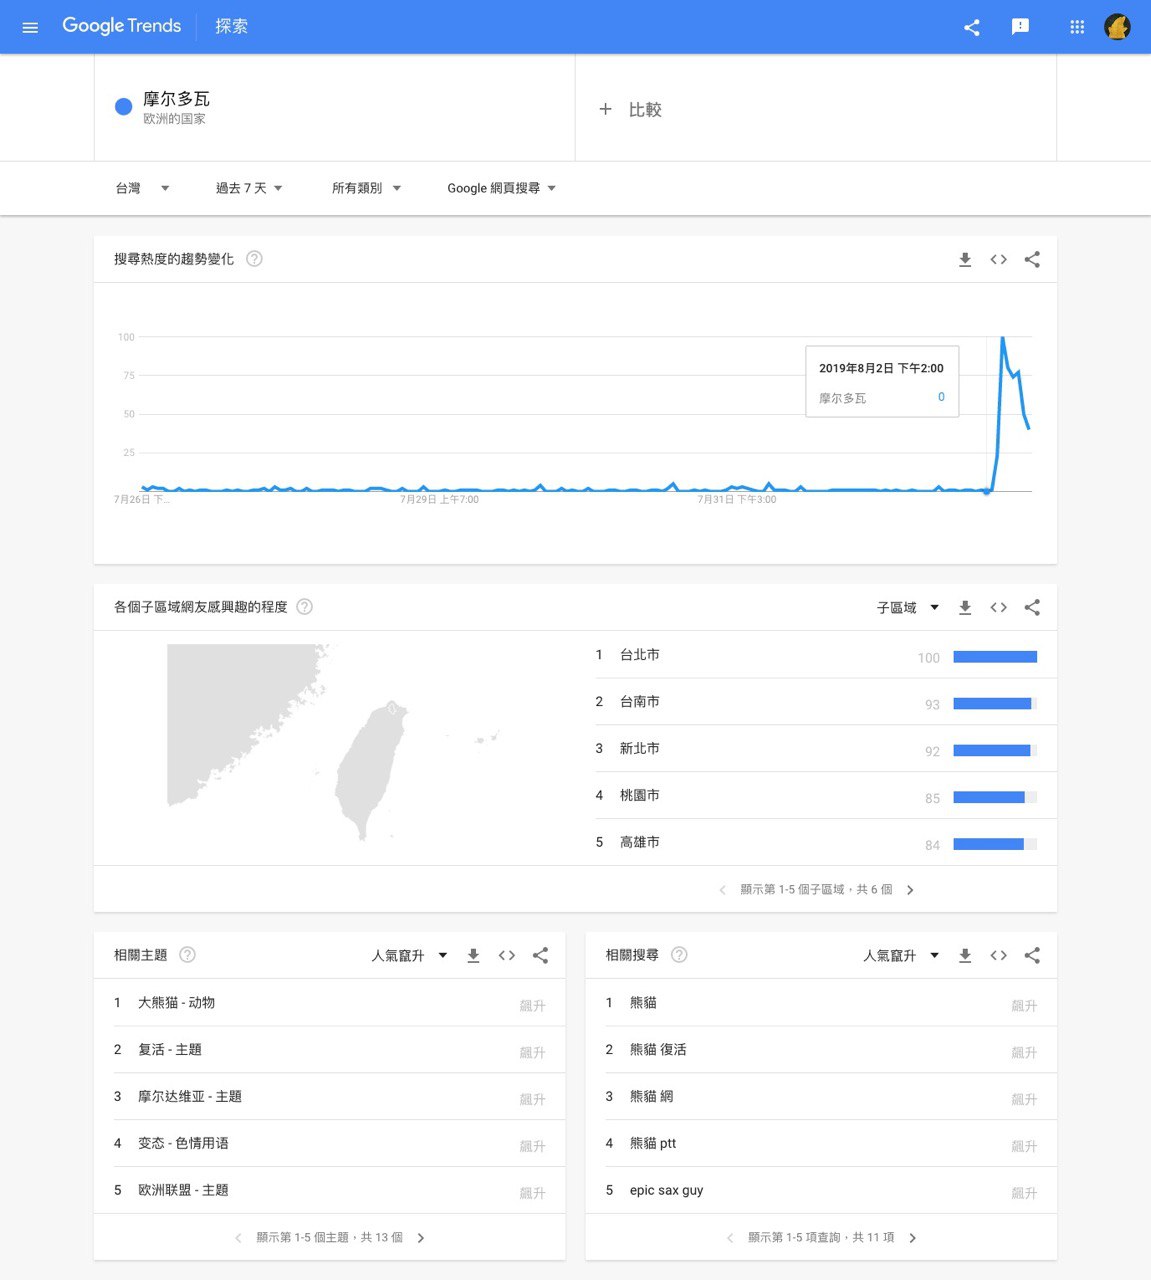Share the 相關搜尋 card
This screenshot has height=1280, width=1151.
click(1032, 956)
